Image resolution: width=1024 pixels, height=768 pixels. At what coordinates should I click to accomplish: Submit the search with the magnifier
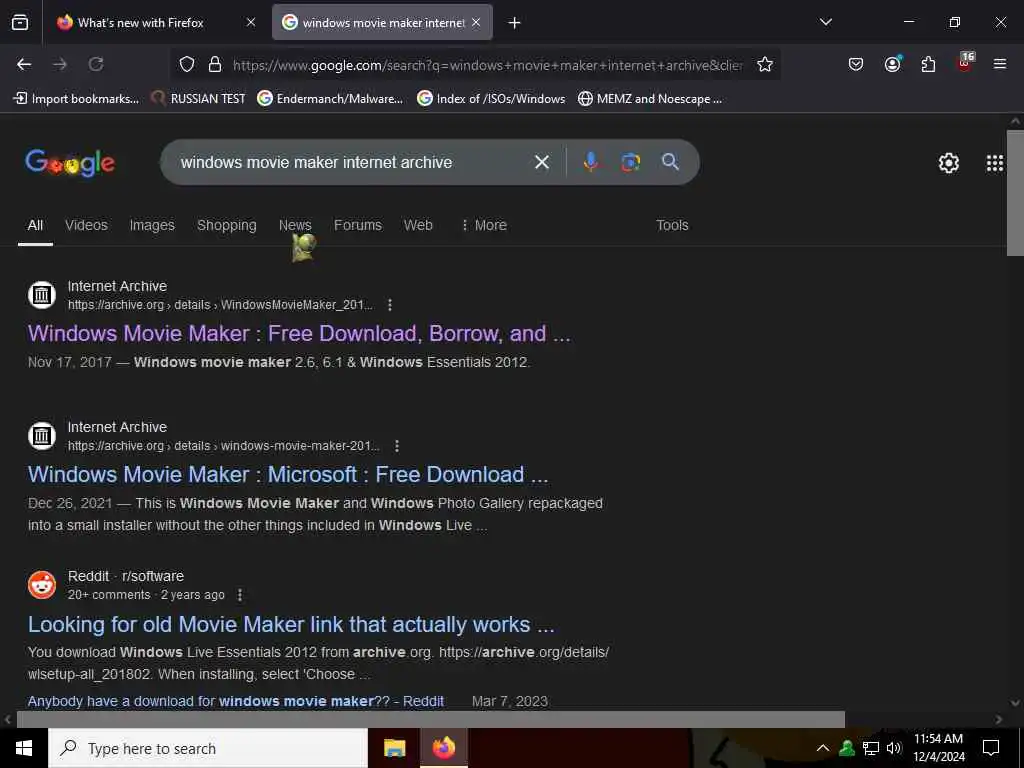click(670, 162)
